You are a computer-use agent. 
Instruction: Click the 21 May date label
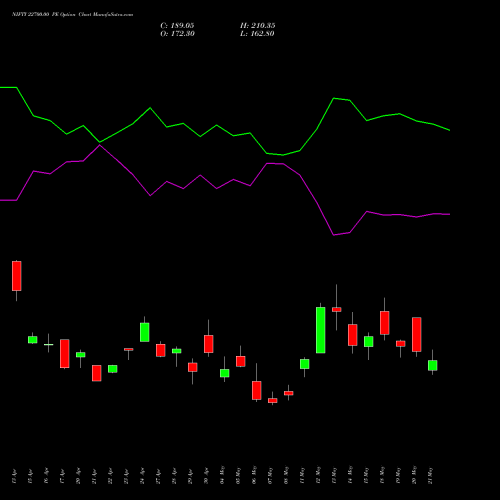click(430, 475)
